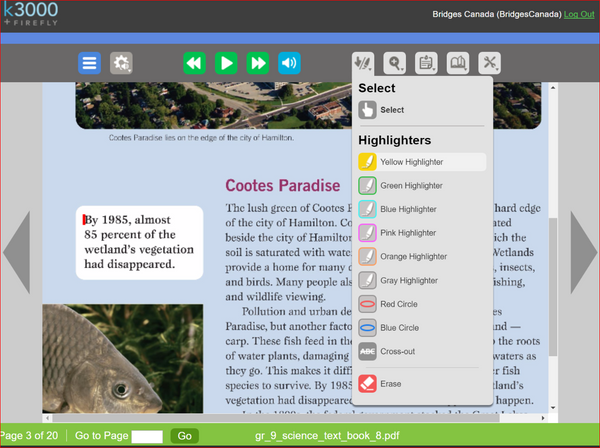Click the scroll down arrow
Viewport: 600px width, 448px height.
coord(553,408)
